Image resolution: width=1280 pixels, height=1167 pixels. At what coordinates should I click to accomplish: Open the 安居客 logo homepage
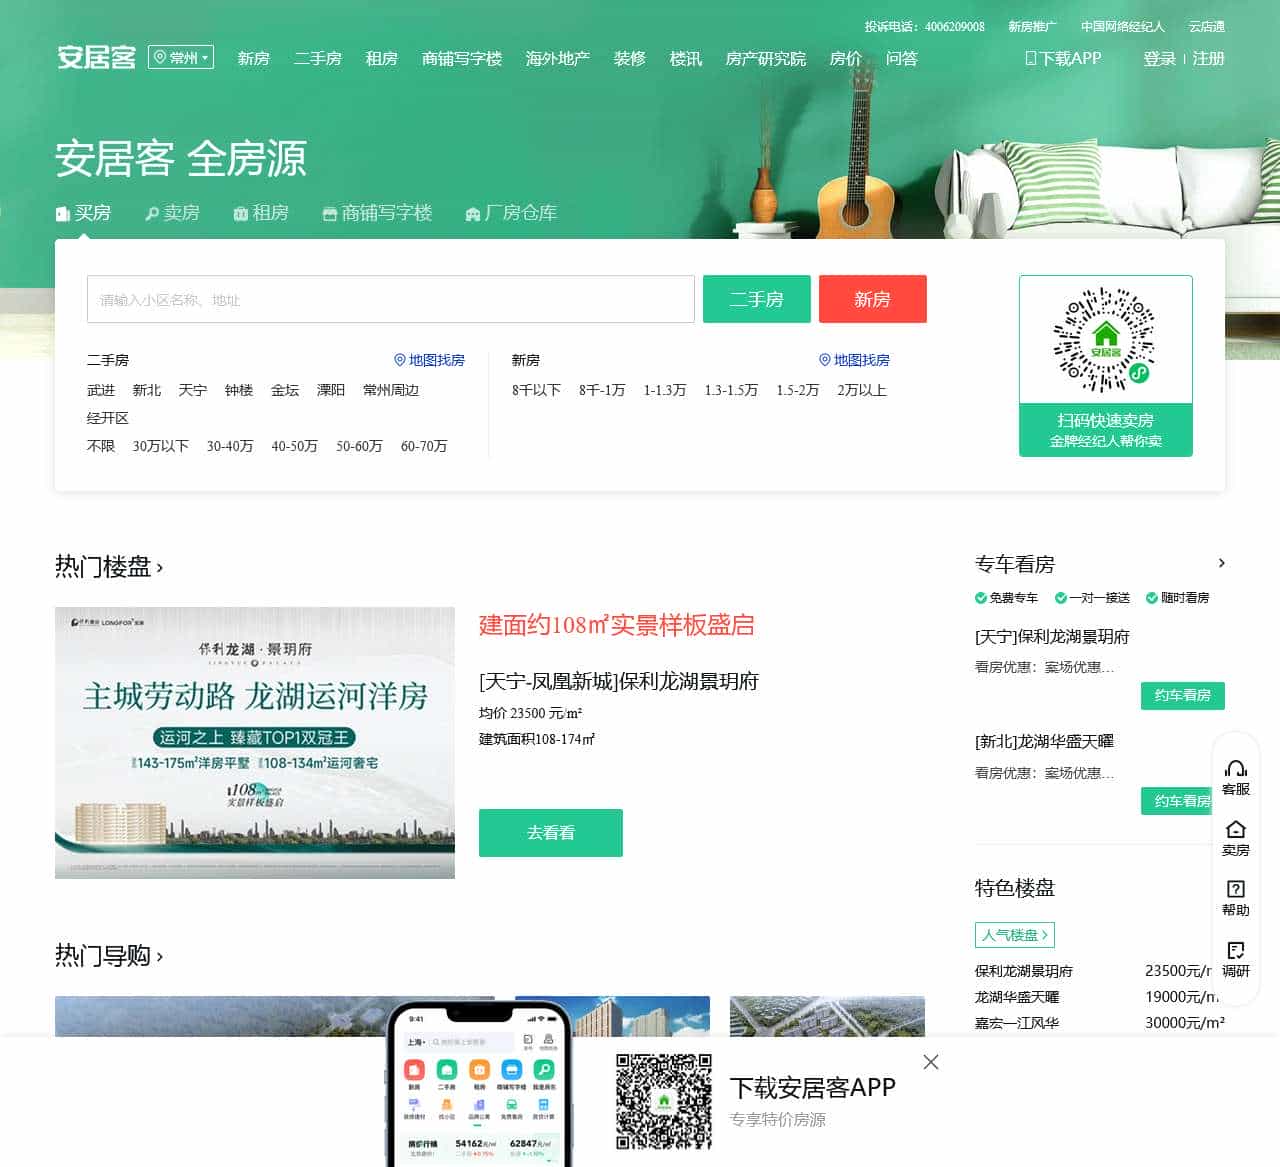pyautogui.click(x=96, y=57)
